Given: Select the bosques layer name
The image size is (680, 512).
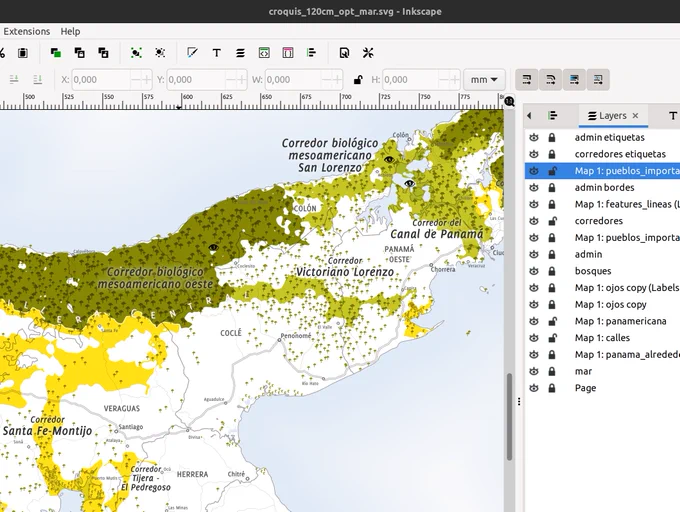Looking at the screenshot, I should tap(593, 271).
